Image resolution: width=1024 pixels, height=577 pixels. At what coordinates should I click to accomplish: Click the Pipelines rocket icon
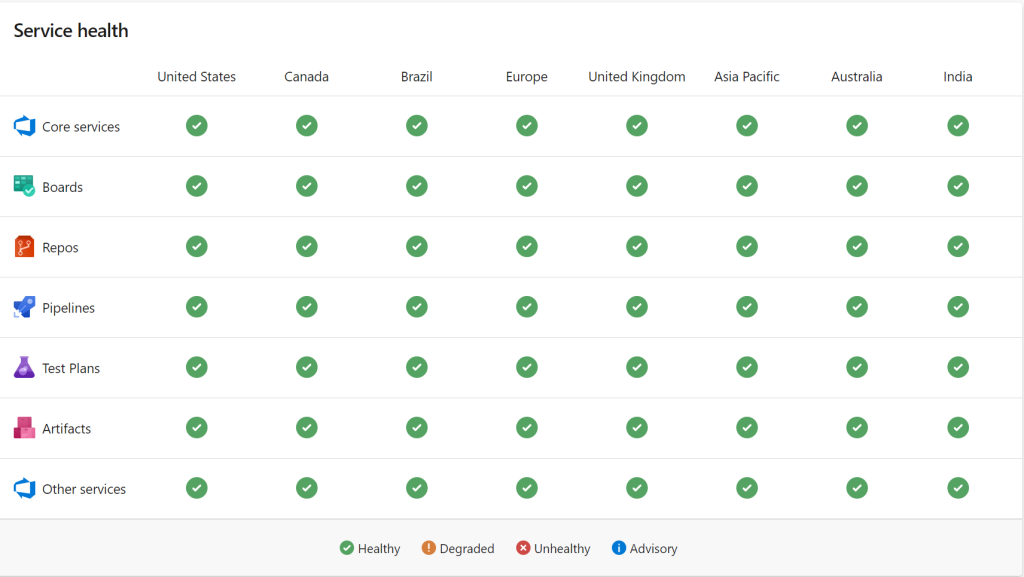point(23,307)
